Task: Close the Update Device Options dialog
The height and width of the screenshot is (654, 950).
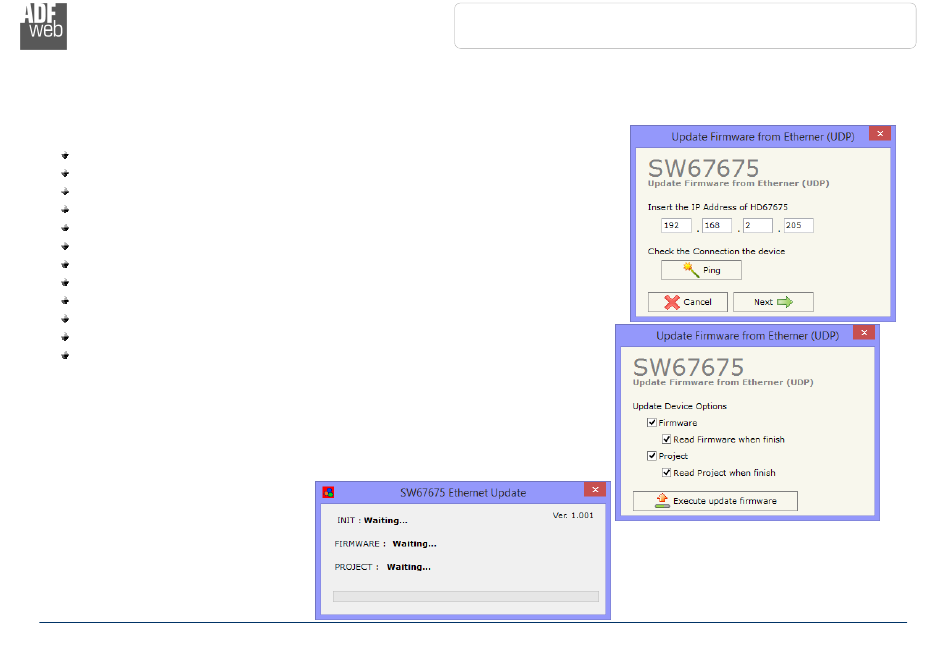Action: pyautogui.click(x=864, y=333)
